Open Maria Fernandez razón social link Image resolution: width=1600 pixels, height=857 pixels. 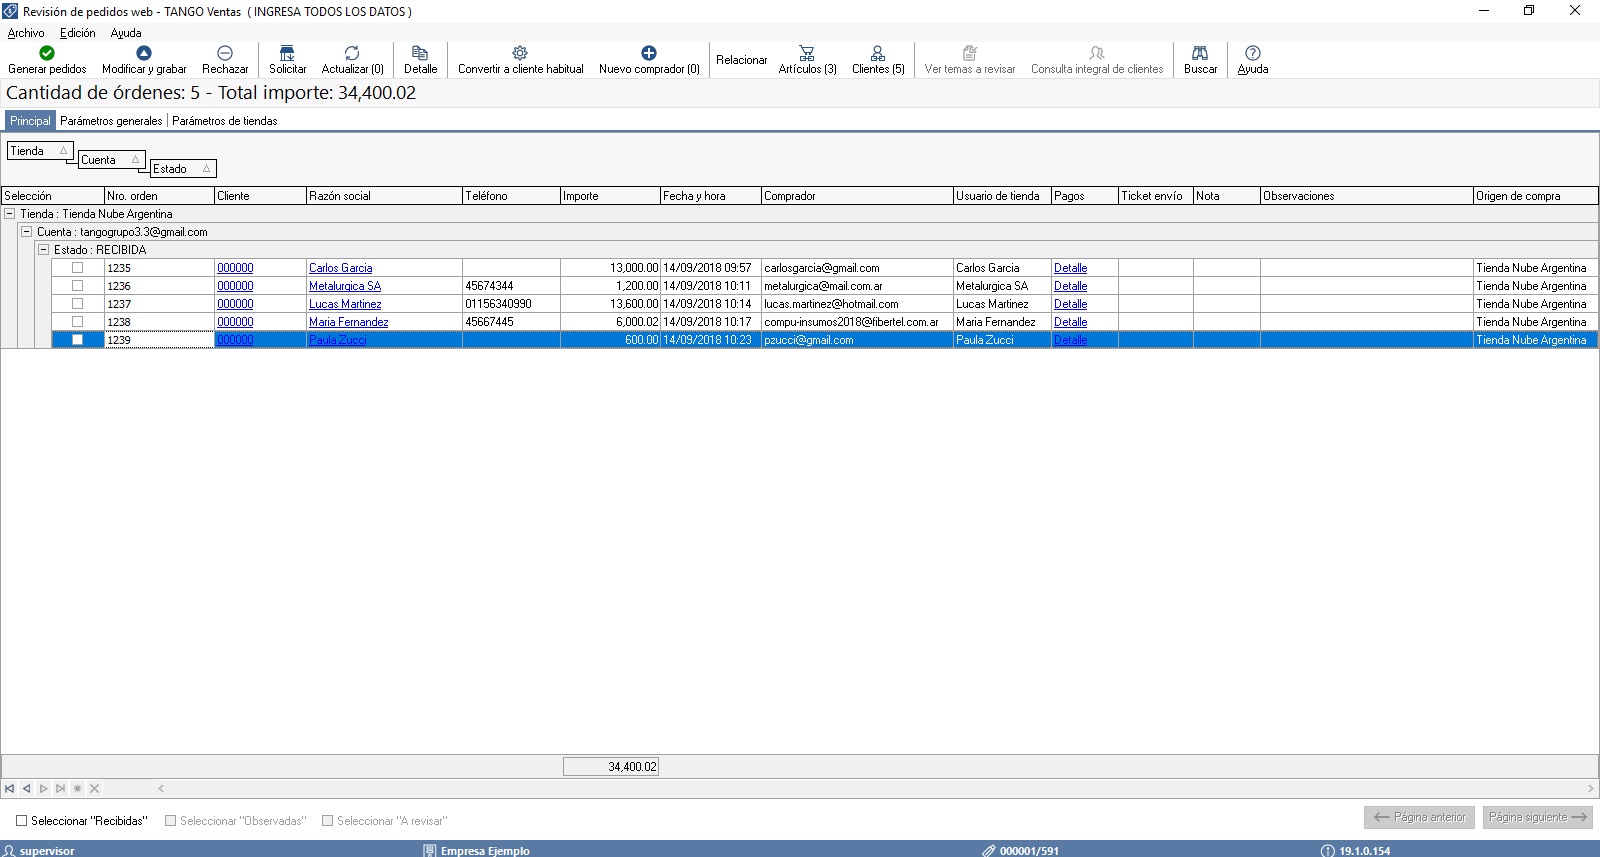[348, 322]
